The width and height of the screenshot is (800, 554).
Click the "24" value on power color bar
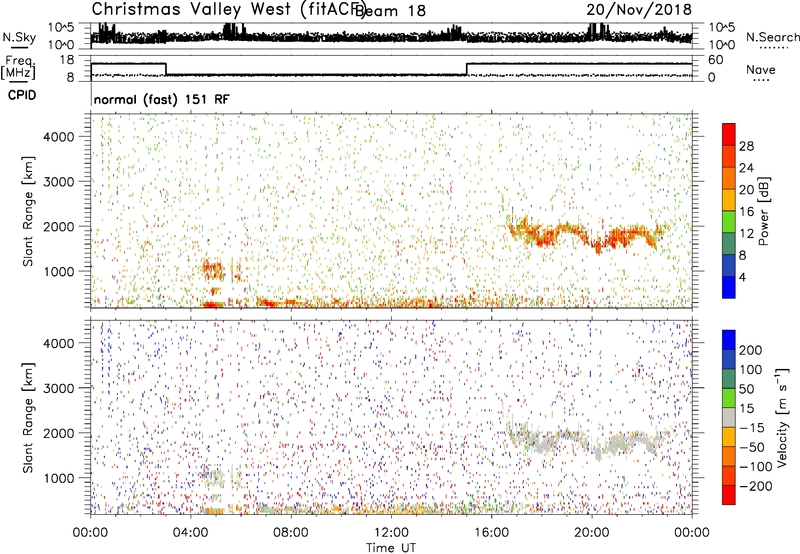746,168
